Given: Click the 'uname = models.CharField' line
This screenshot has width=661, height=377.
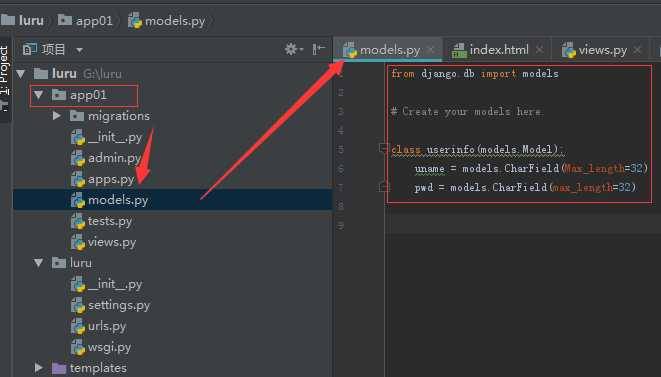Looking at the screenshot, I should click(x=531, y=168).
